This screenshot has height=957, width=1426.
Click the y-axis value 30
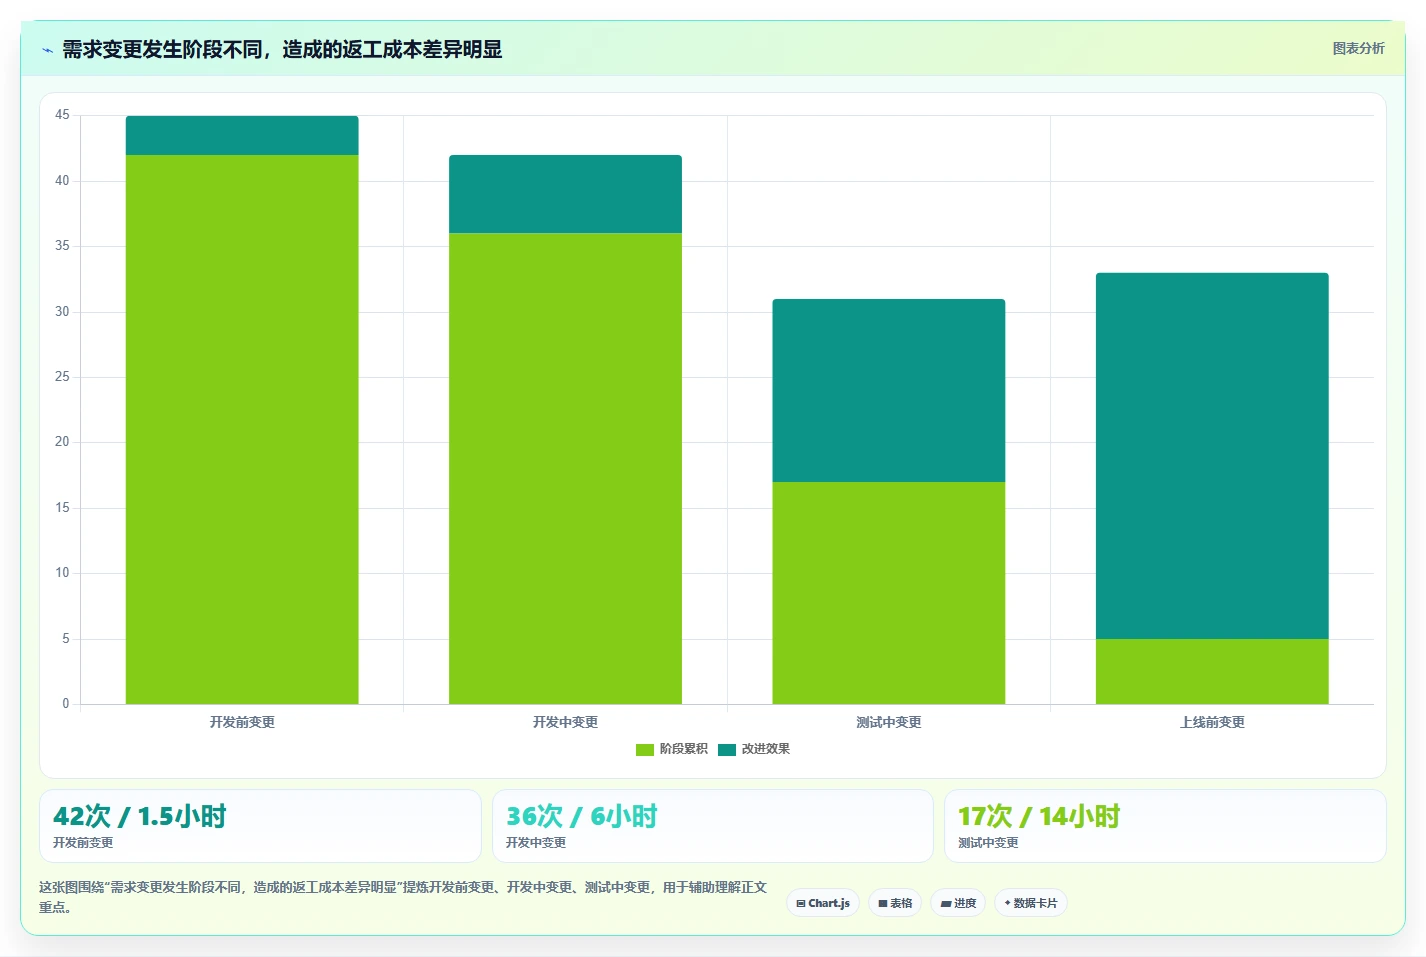(x=62, y=312)
